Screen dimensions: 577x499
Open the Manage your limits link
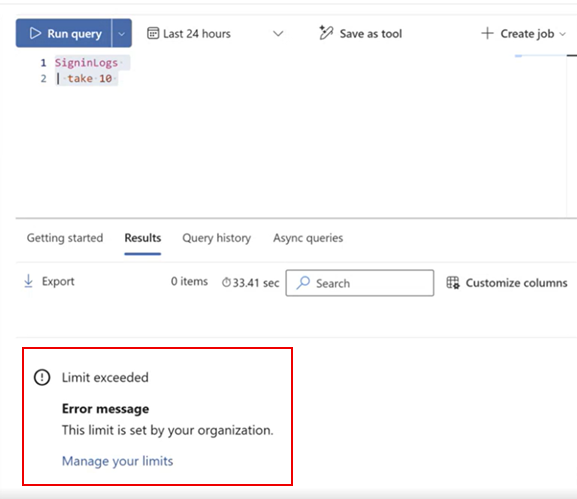(x=117, y=461)
